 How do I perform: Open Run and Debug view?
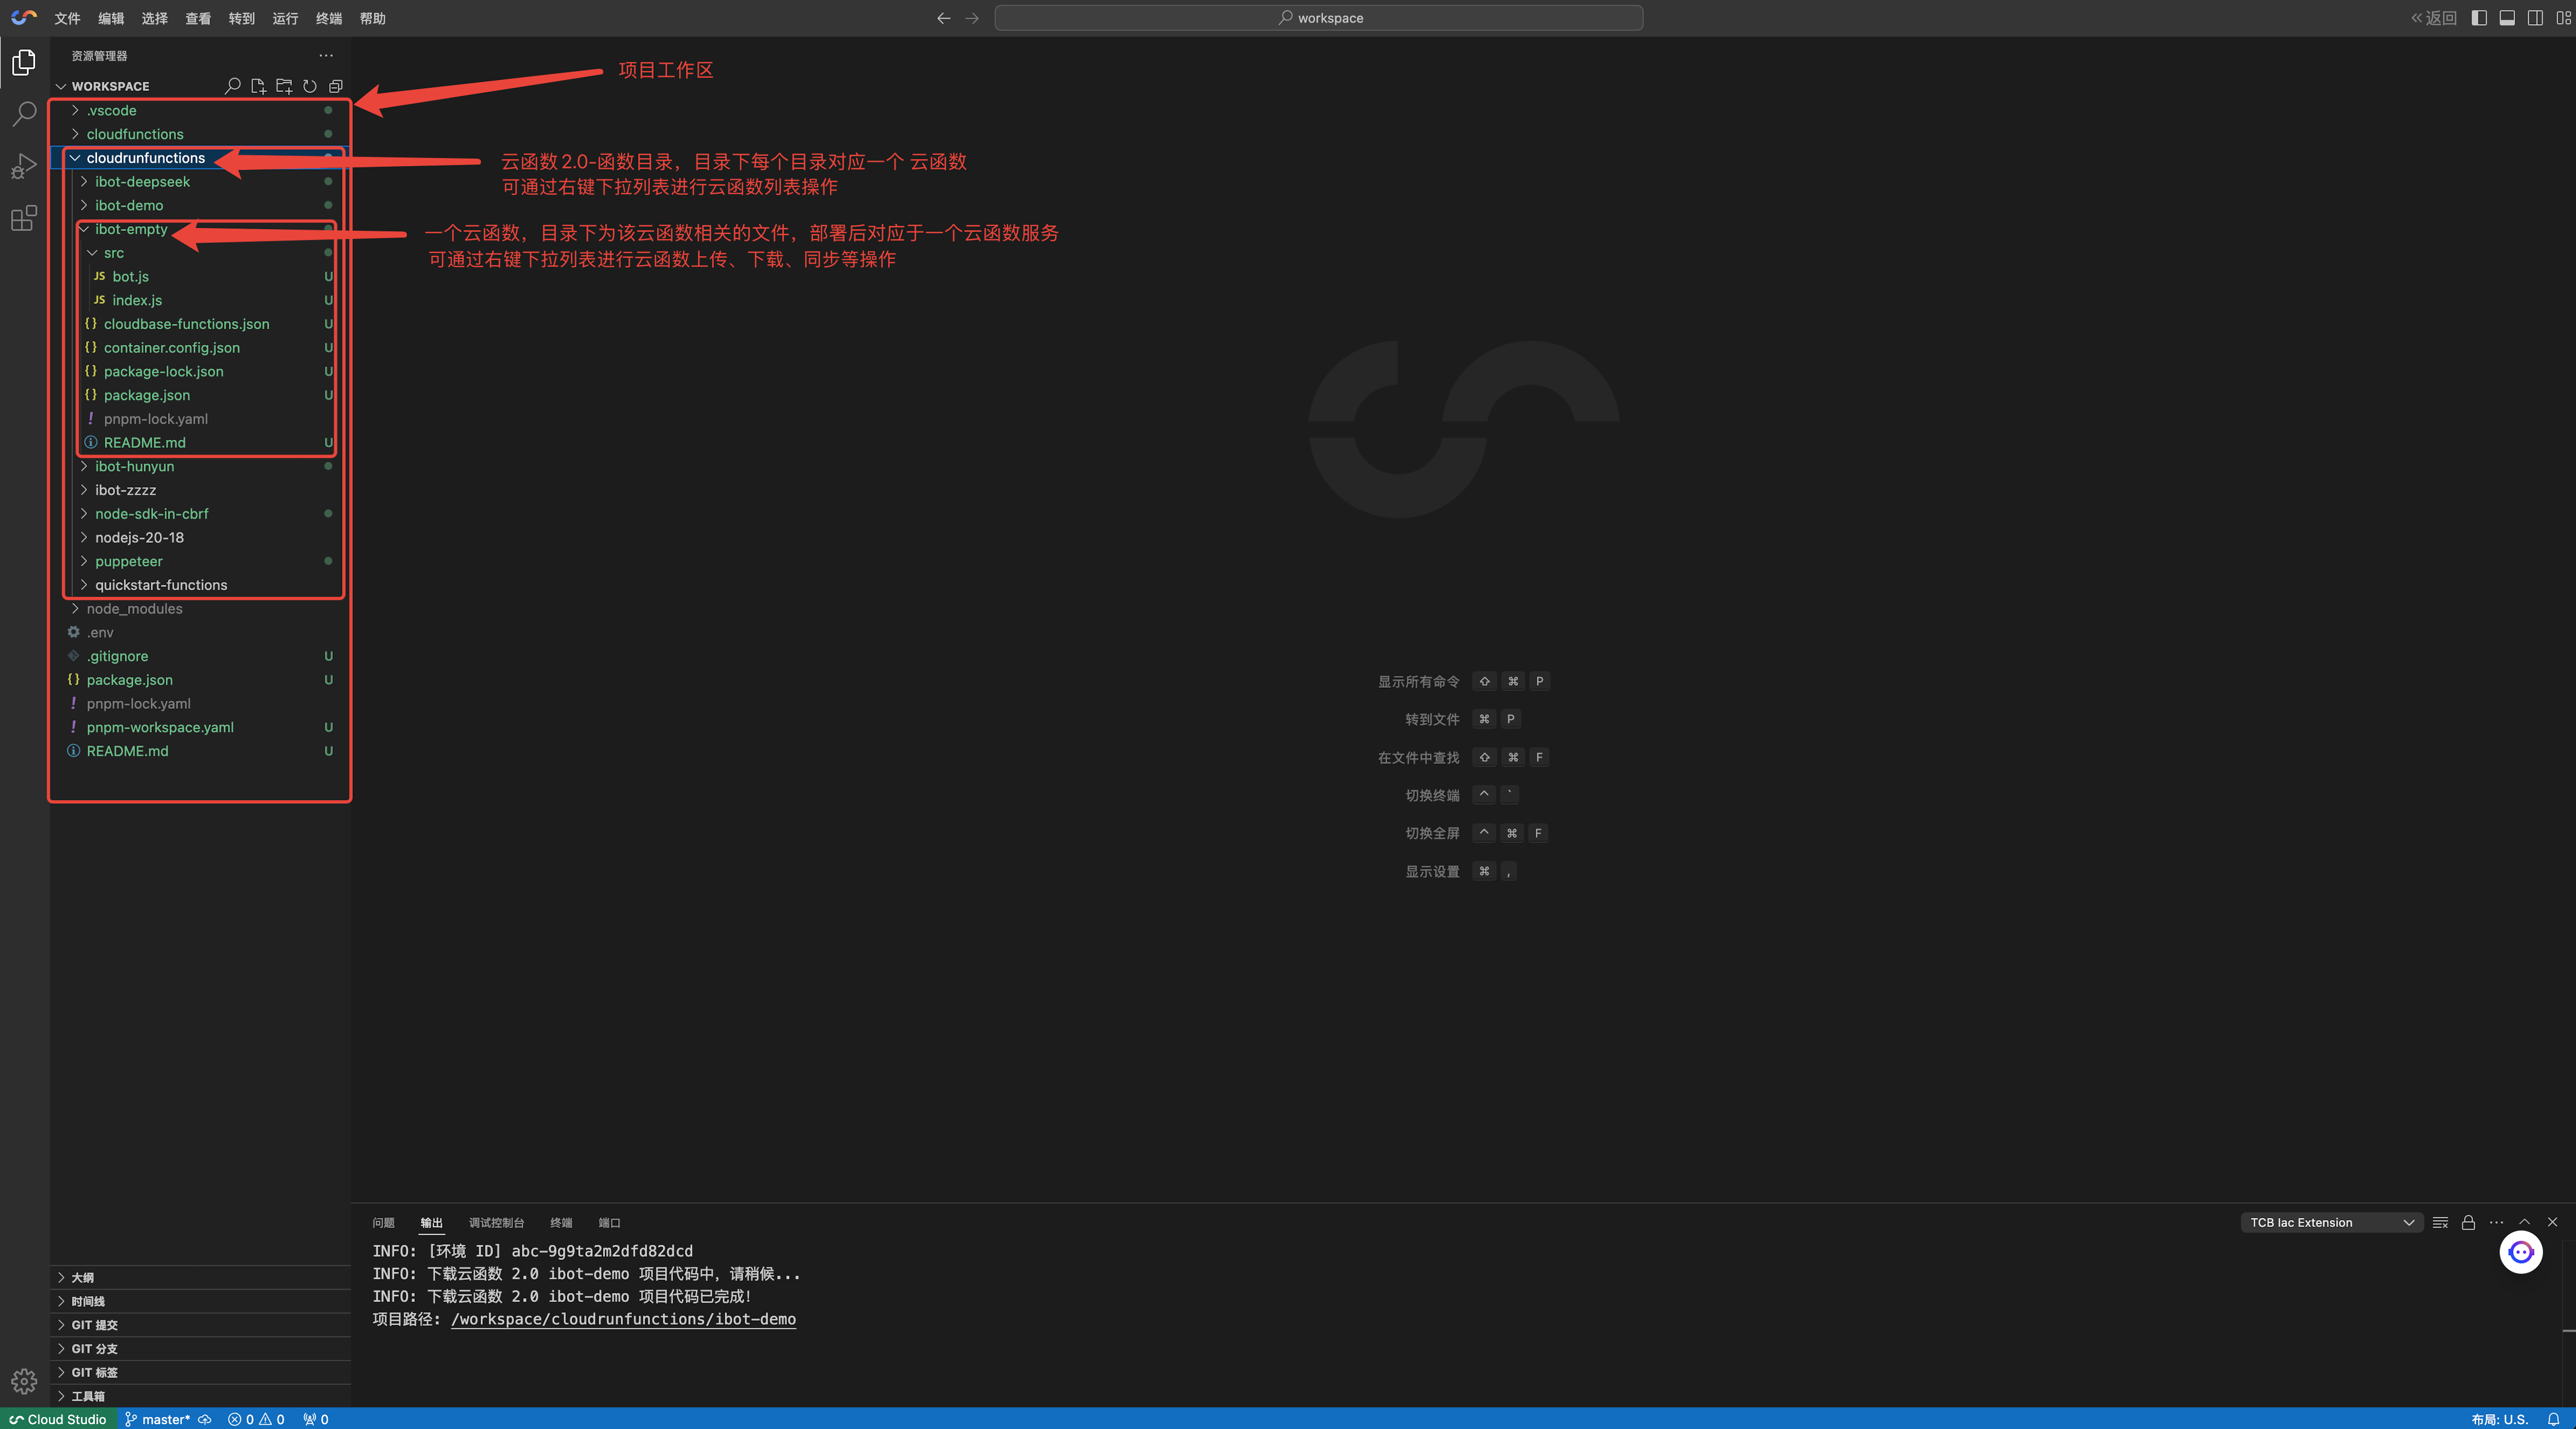tap(24, 166)
